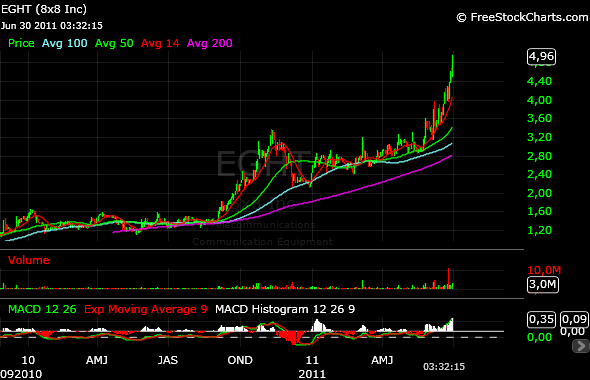Click the OND quarter label on time axis
The height and width of the screenshot is (380, 590).
[x=240, y=360]
